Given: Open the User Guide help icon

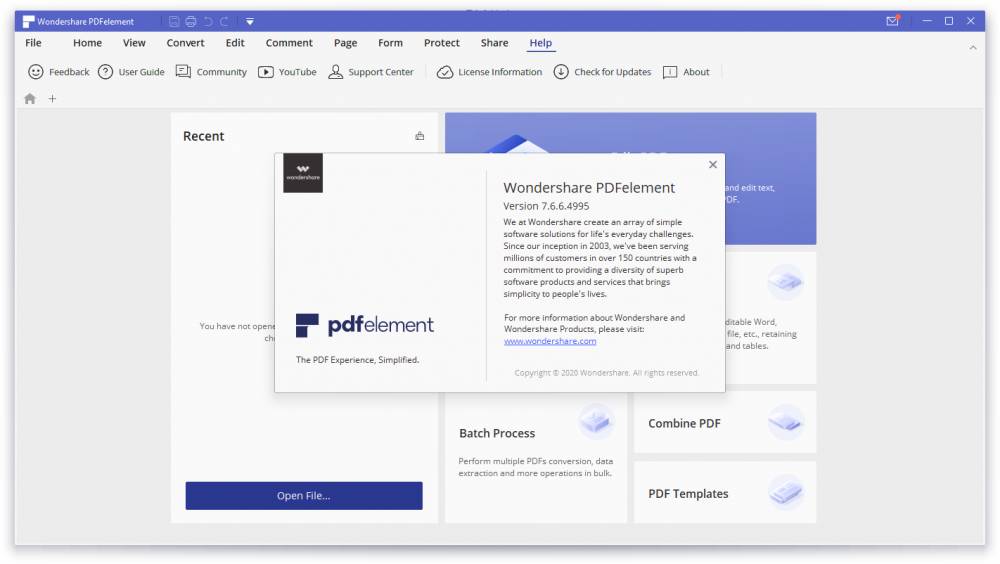Looking at the screenshot, I should coord(105,72).
